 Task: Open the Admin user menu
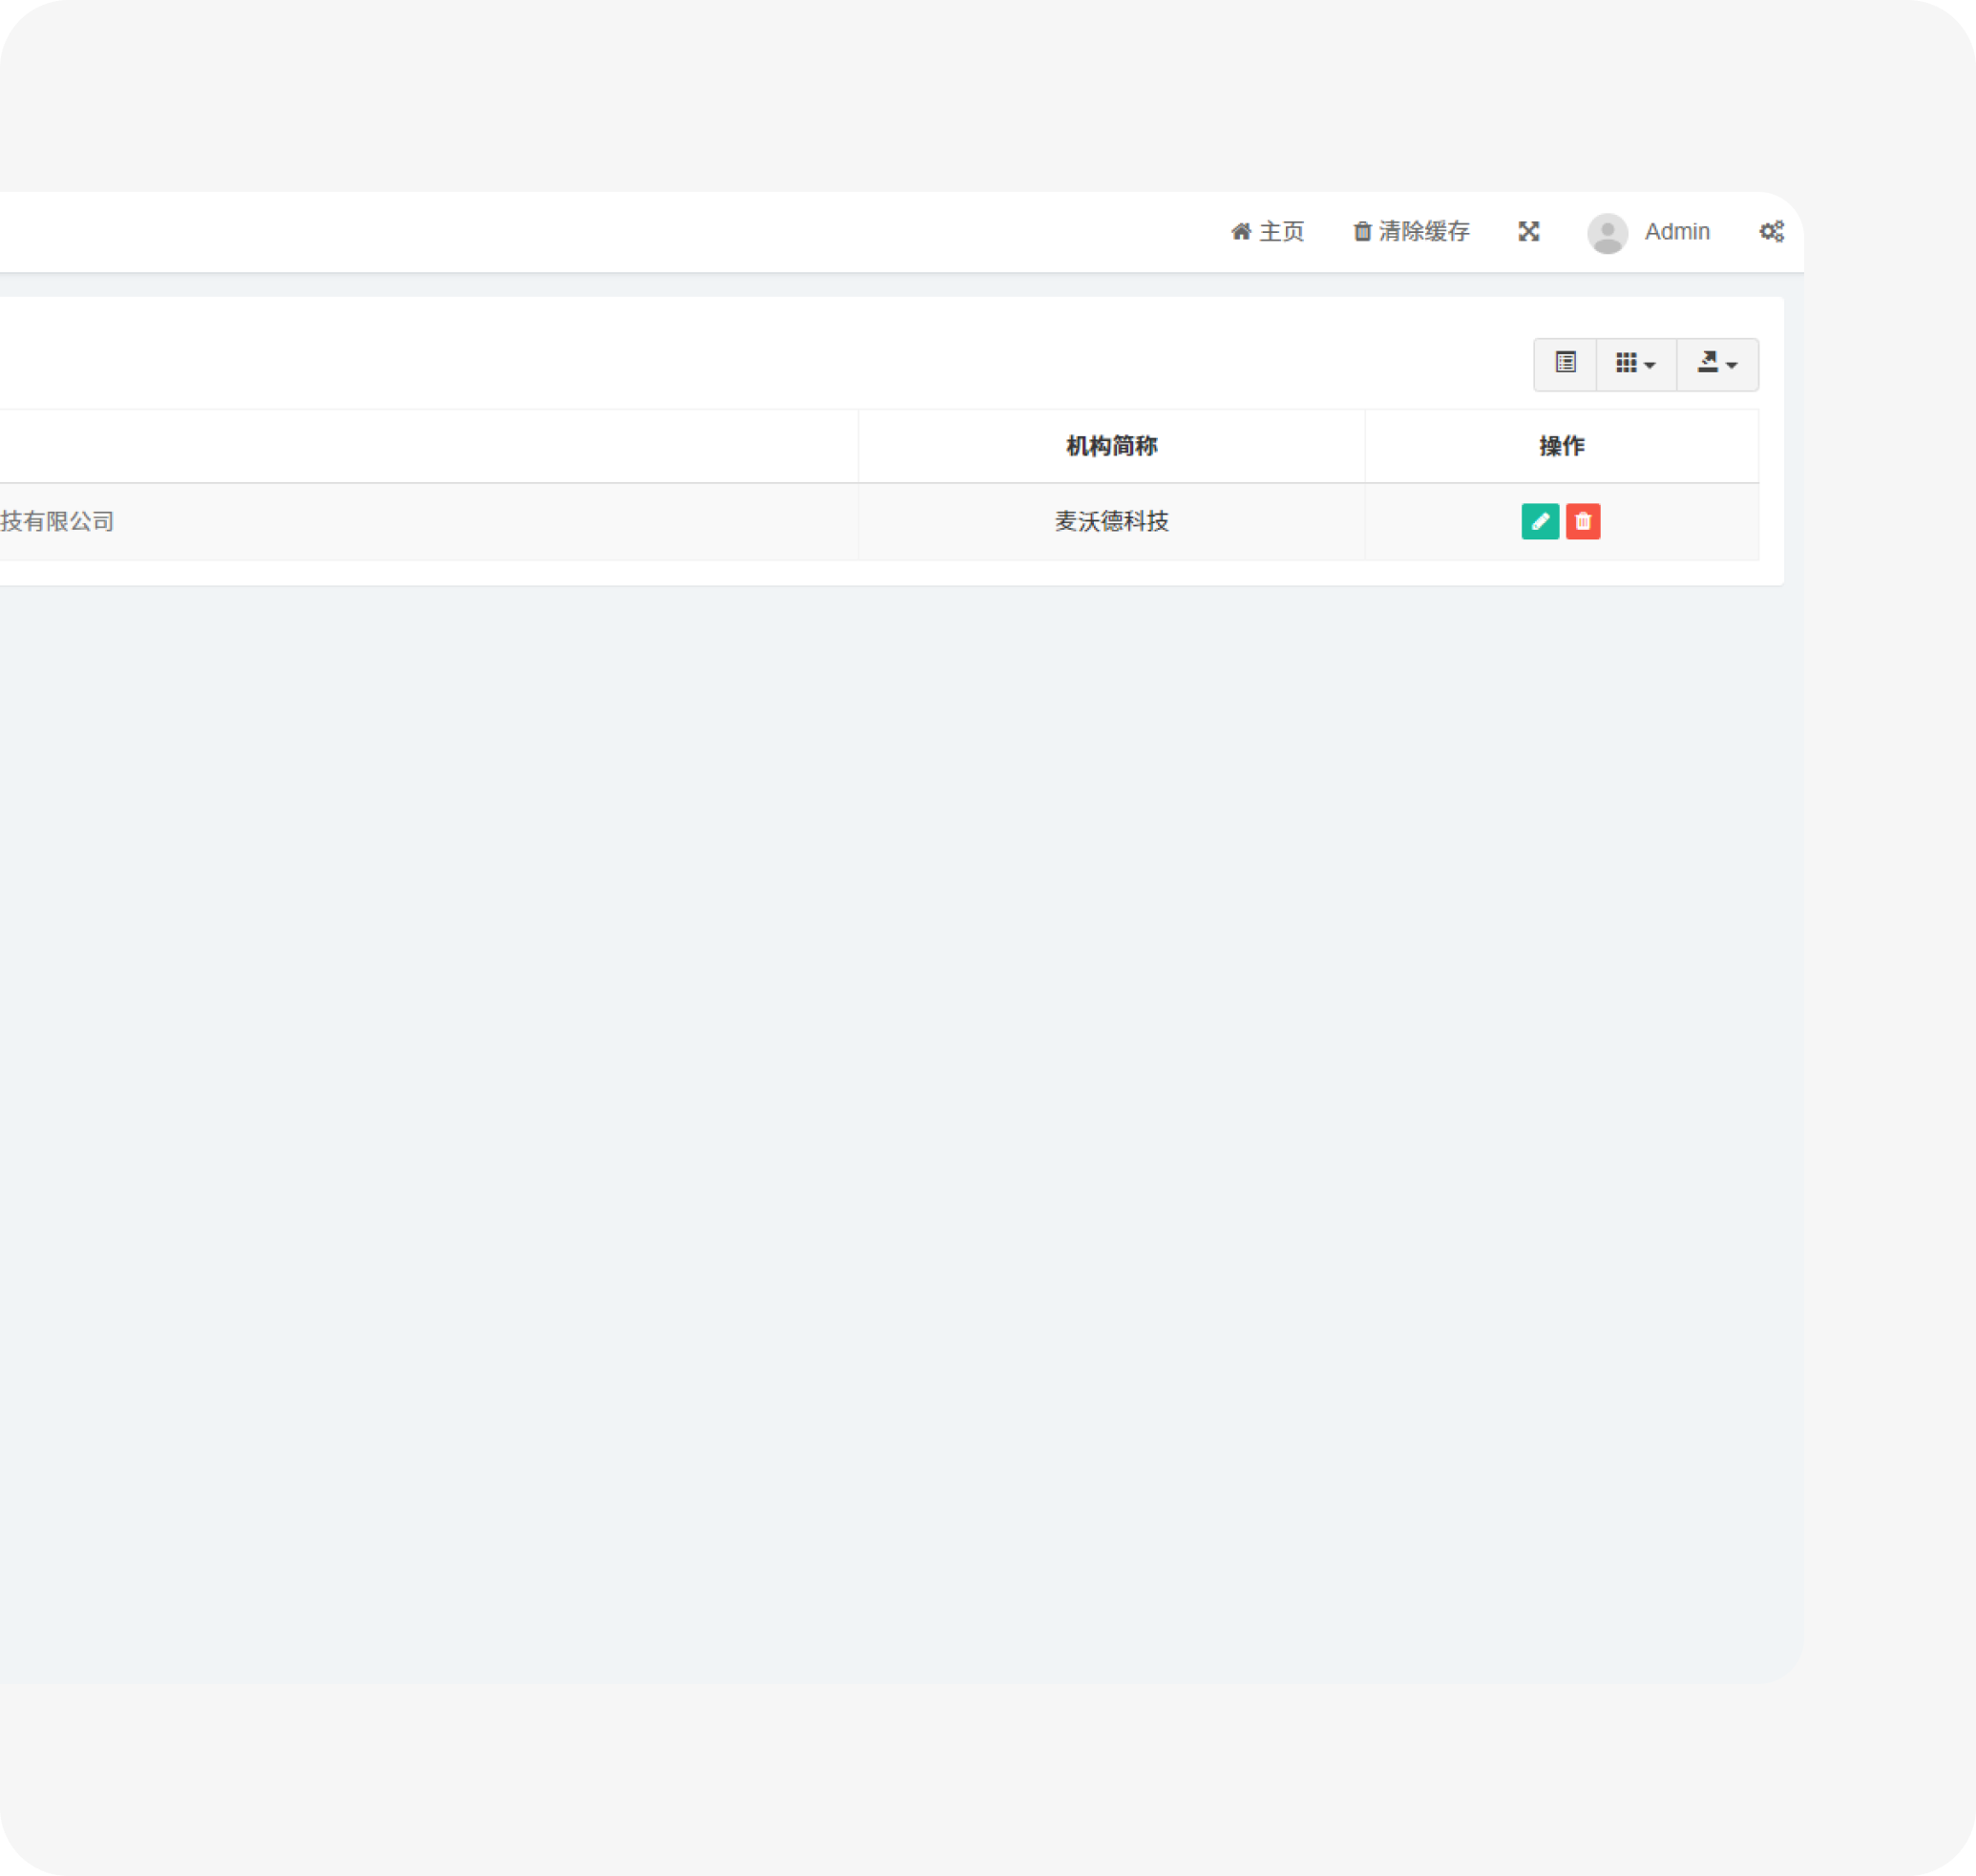1677,232
